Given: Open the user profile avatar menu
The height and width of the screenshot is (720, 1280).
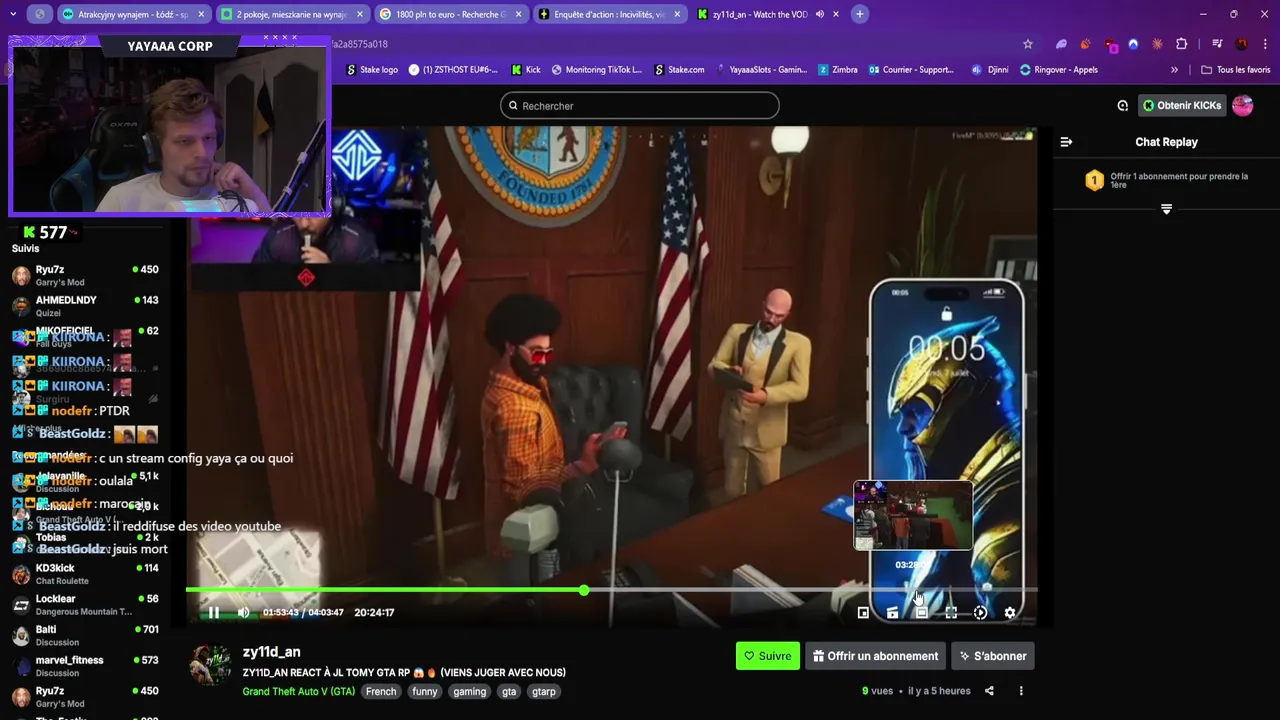Looking at the screenshot, I should pyautogui.click(x=1242, y=105).
